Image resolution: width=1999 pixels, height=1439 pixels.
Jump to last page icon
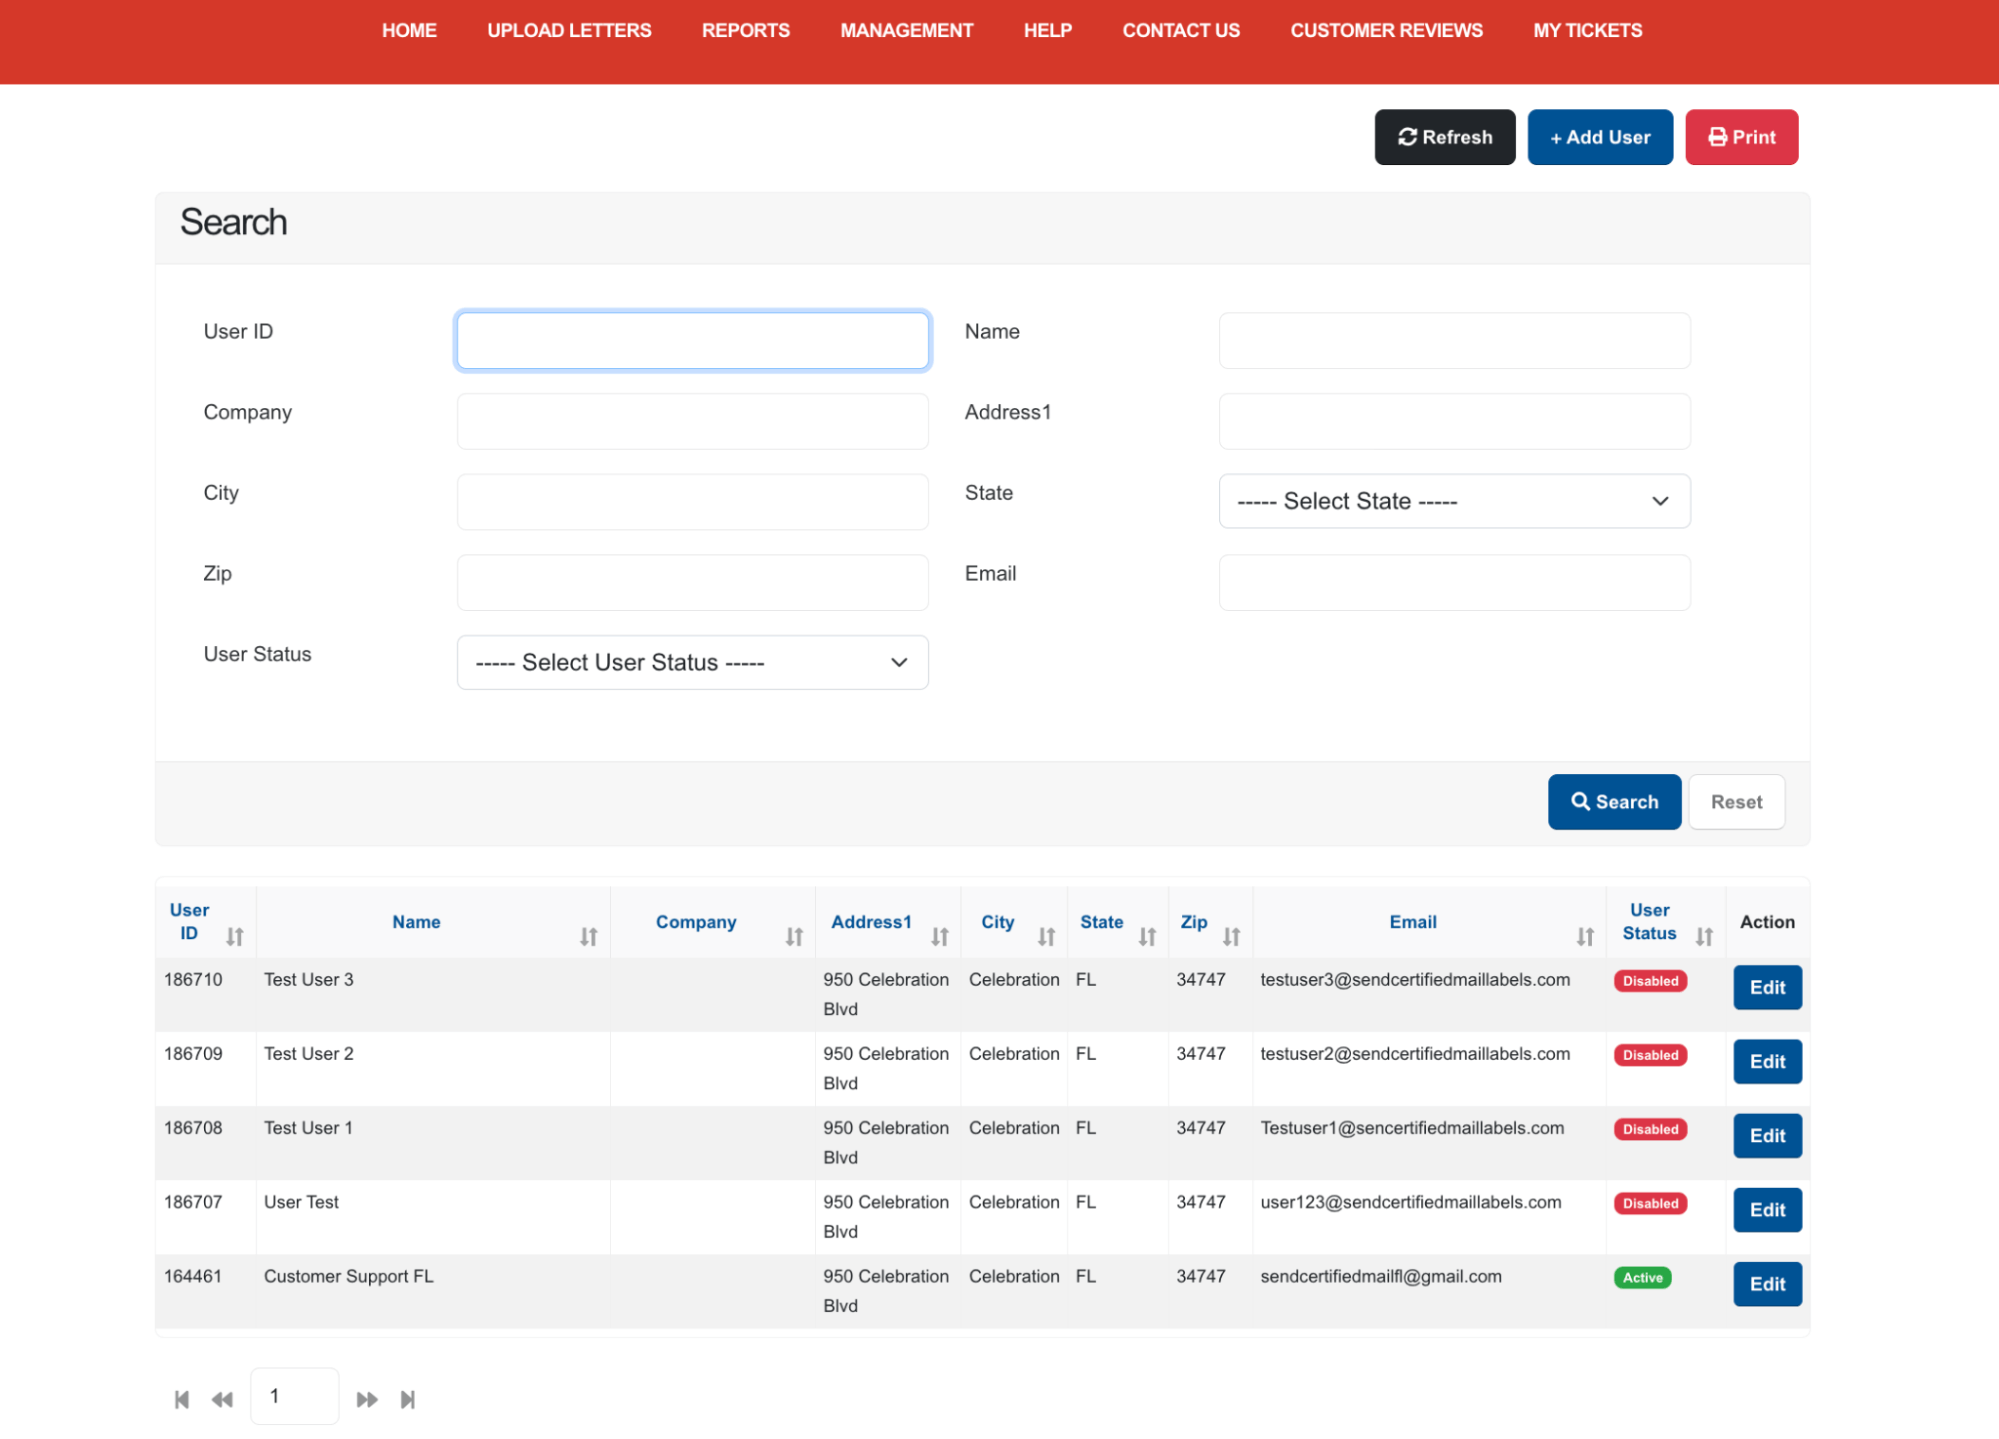click(407, 1399)
